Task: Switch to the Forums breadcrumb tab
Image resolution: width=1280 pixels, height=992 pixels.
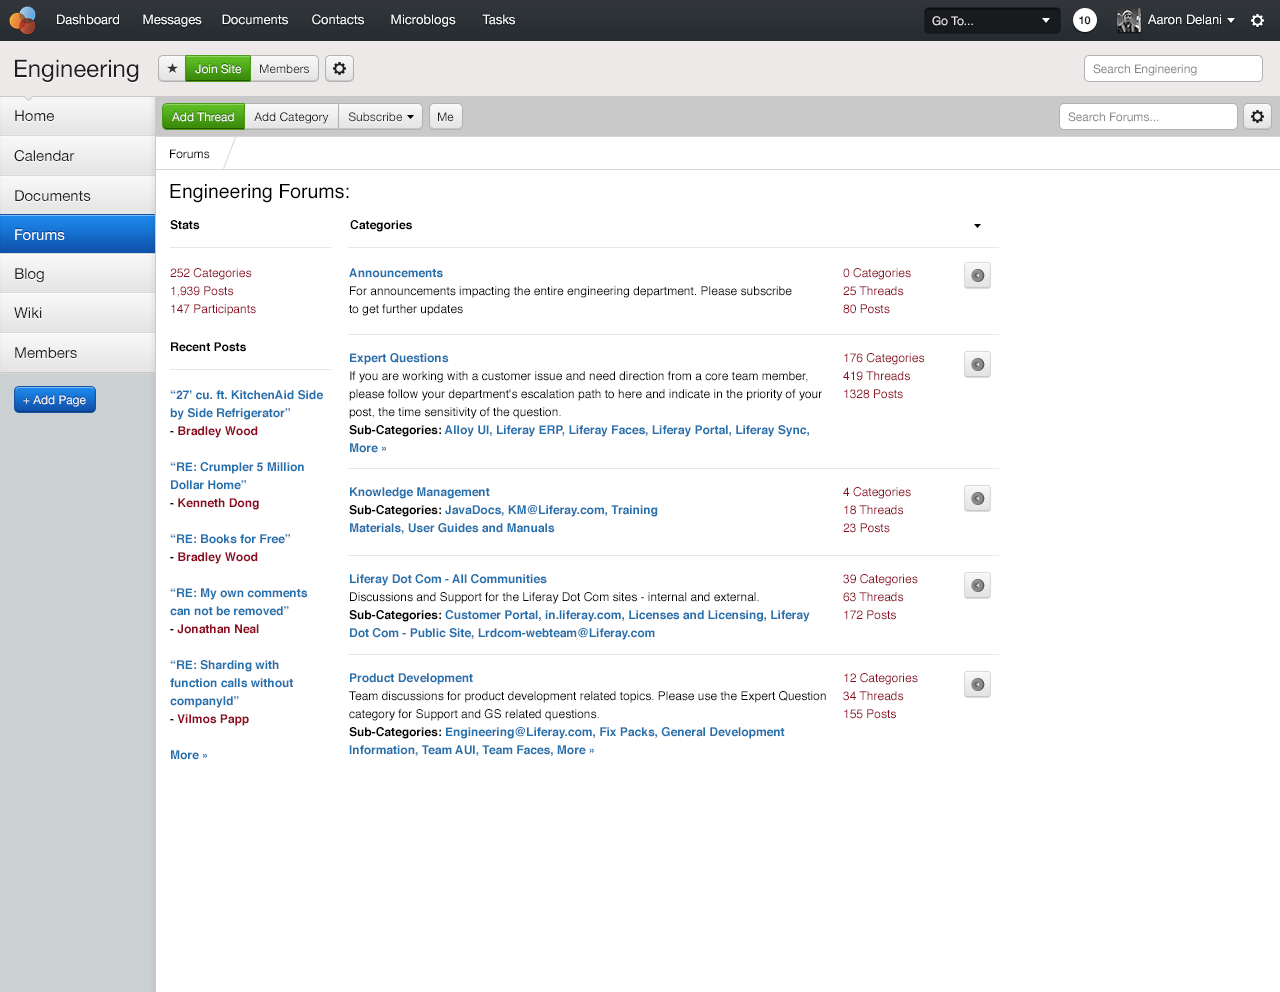Action: (189, 153)
